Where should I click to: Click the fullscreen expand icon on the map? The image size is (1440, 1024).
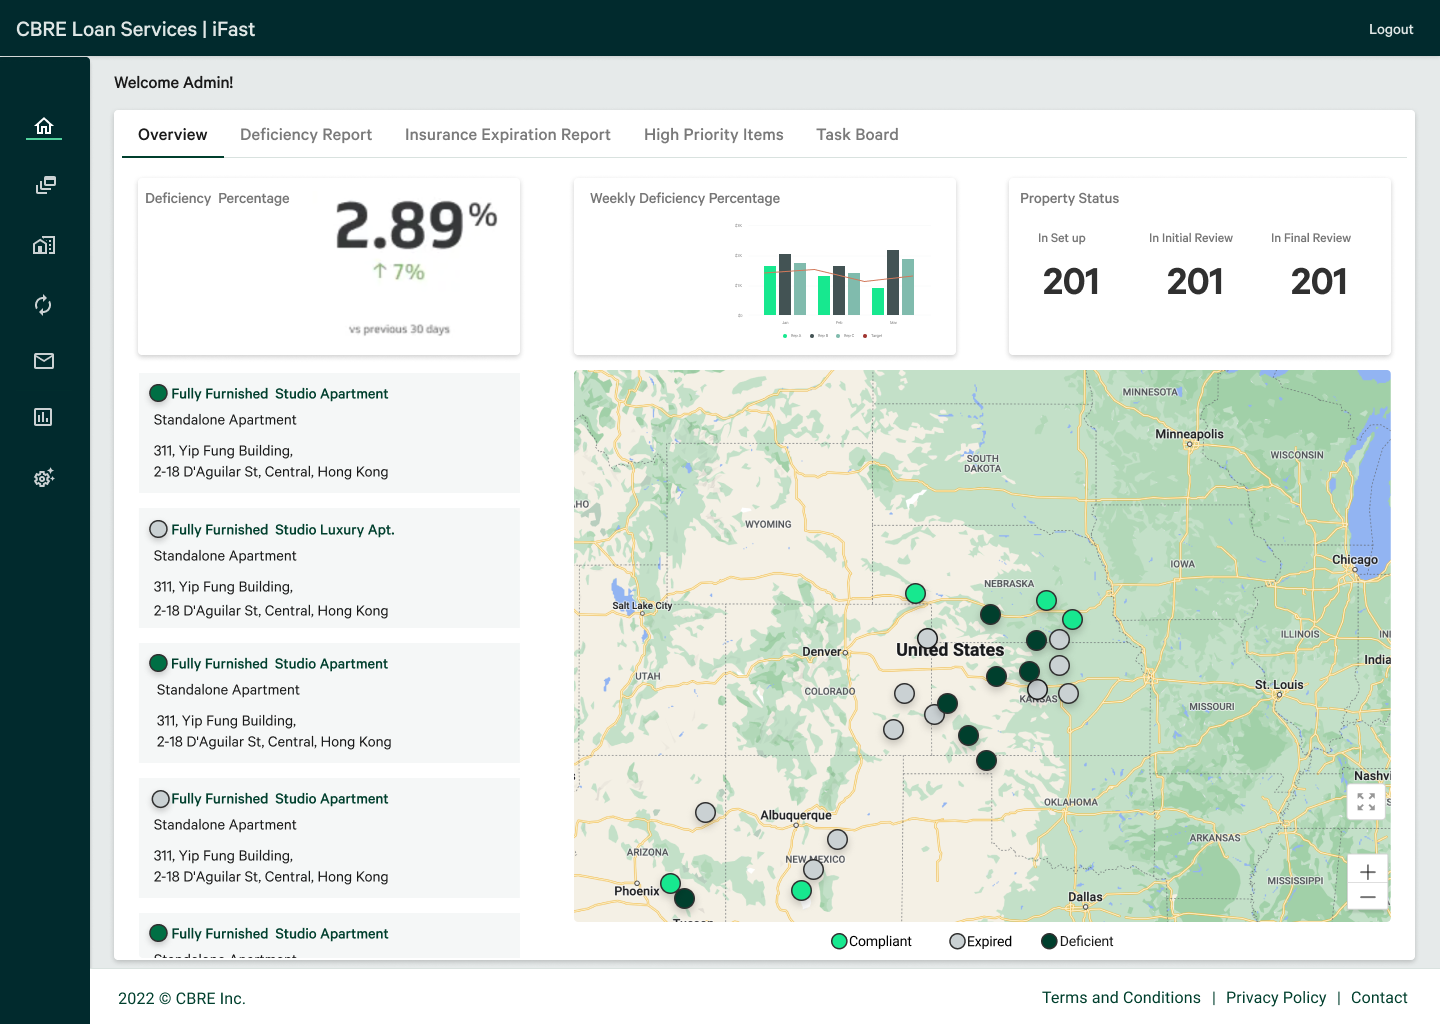(1366, 801)
